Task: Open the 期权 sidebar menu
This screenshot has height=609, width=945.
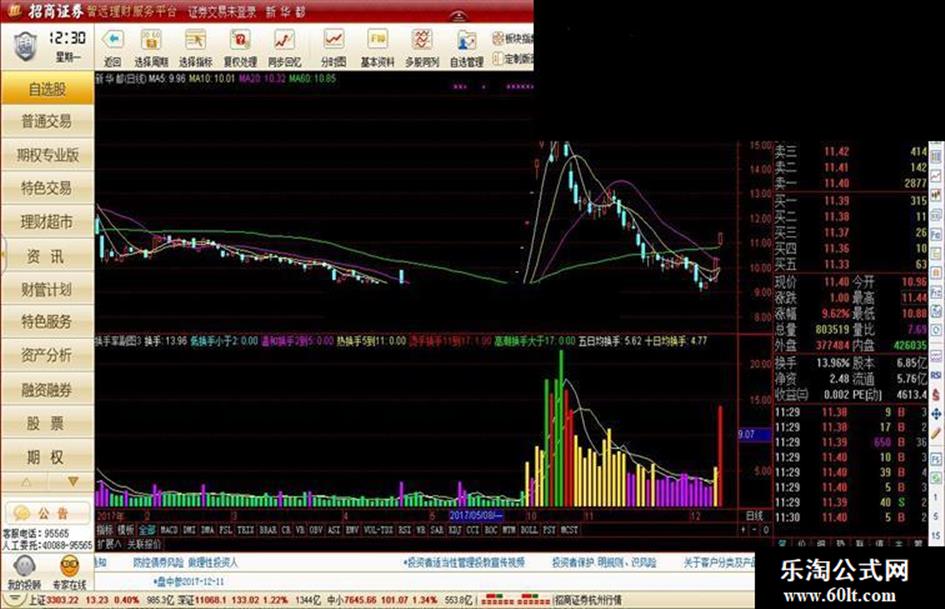Action: pos(47,458)
